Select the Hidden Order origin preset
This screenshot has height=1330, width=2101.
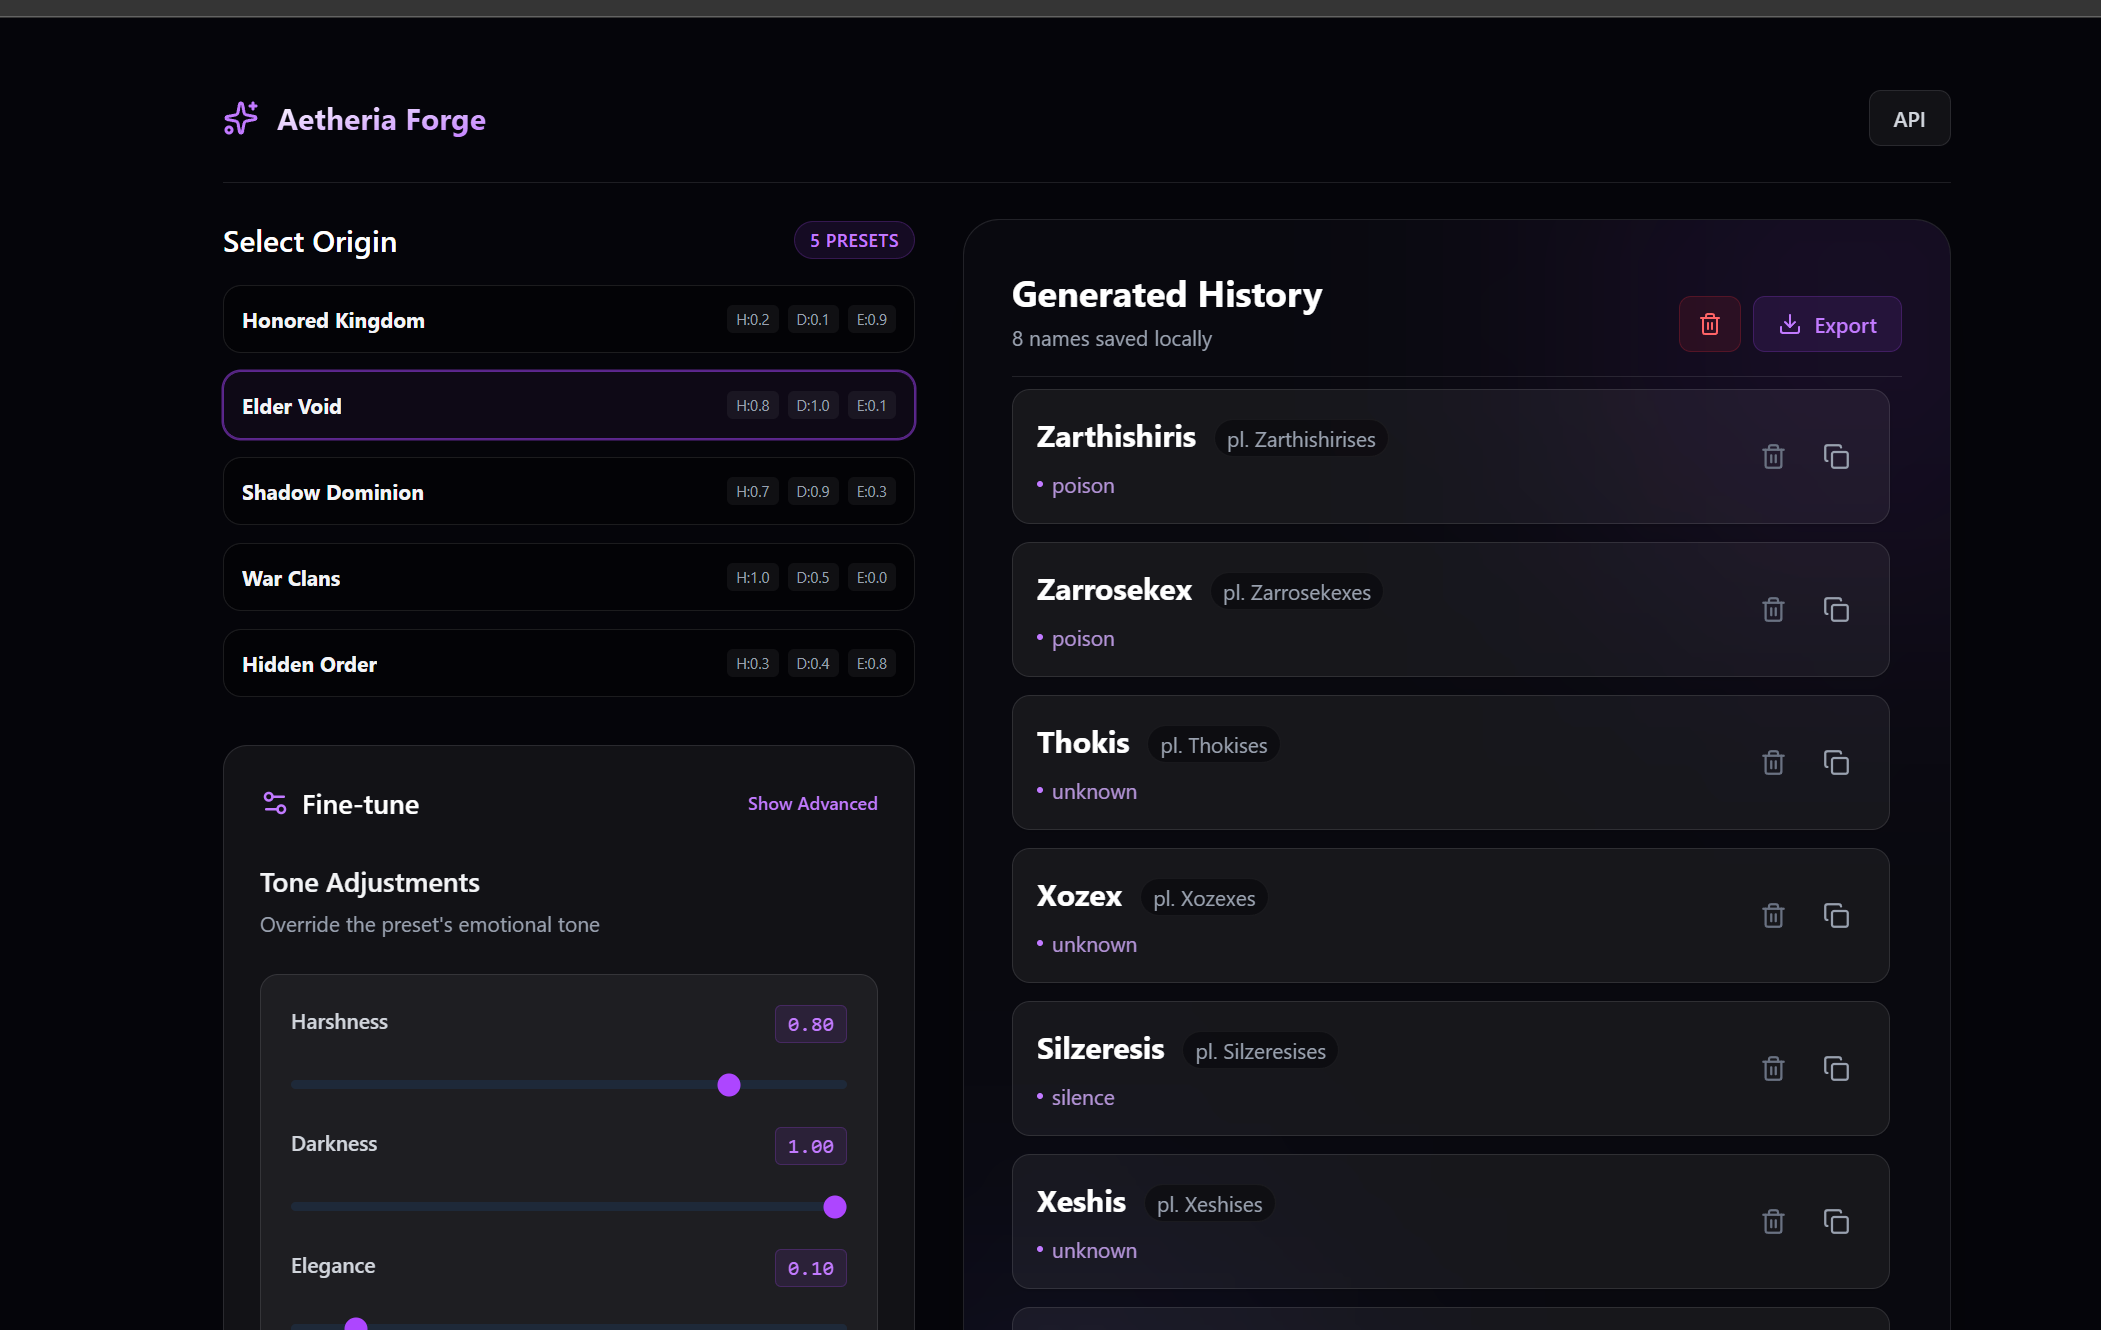click(x=569, y=664)
